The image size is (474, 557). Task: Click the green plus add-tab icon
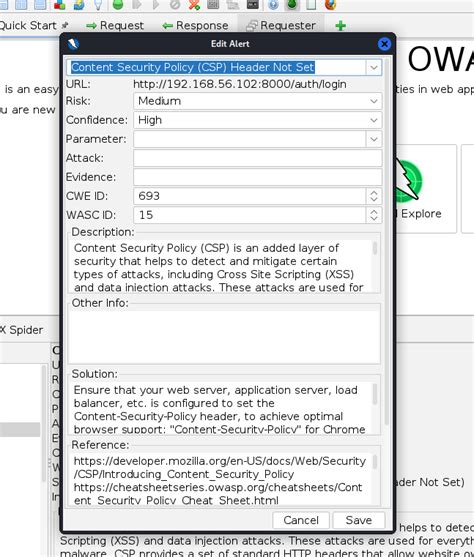(340, 26)
